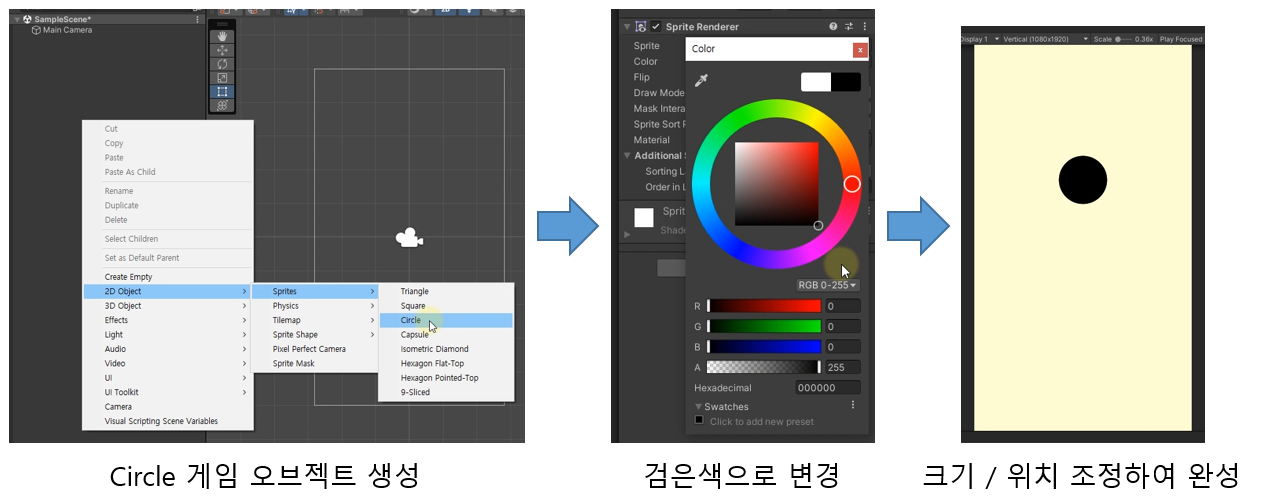Select the Rect tool
1268x500 pixels.
[222, 92]
